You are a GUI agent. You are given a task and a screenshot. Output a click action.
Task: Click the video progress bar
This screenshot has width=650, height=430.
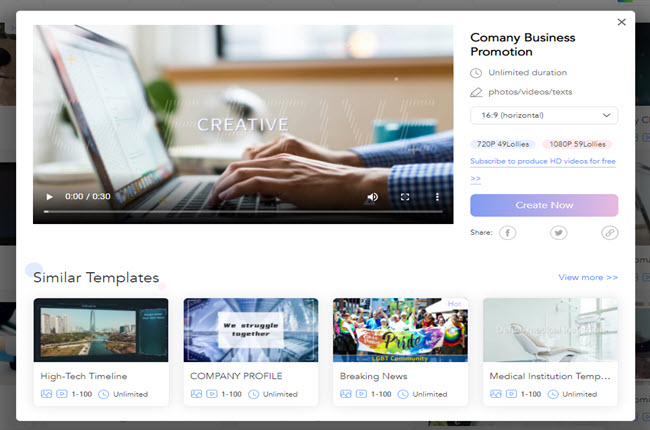(243, 211)
